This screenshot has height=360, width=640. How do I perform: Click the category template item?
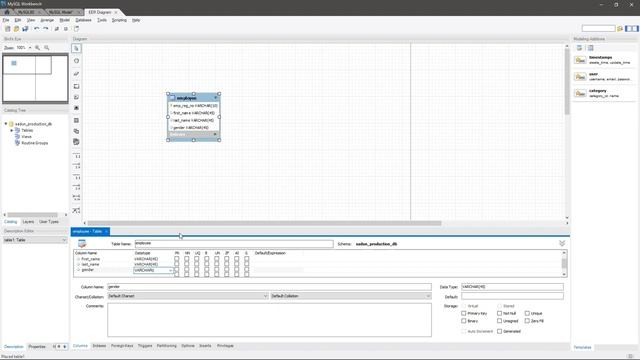coord(604,93)
